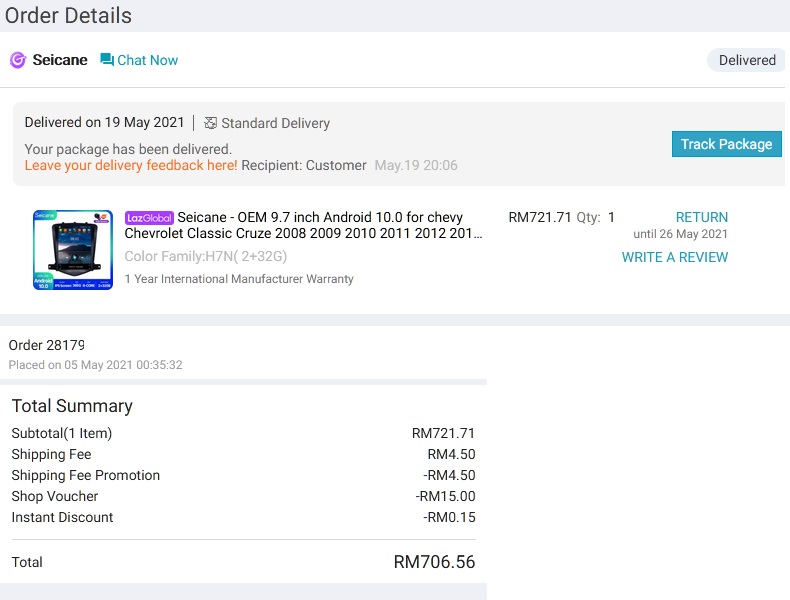Click the Total label
790x600 pixels.
coord(27,562)
